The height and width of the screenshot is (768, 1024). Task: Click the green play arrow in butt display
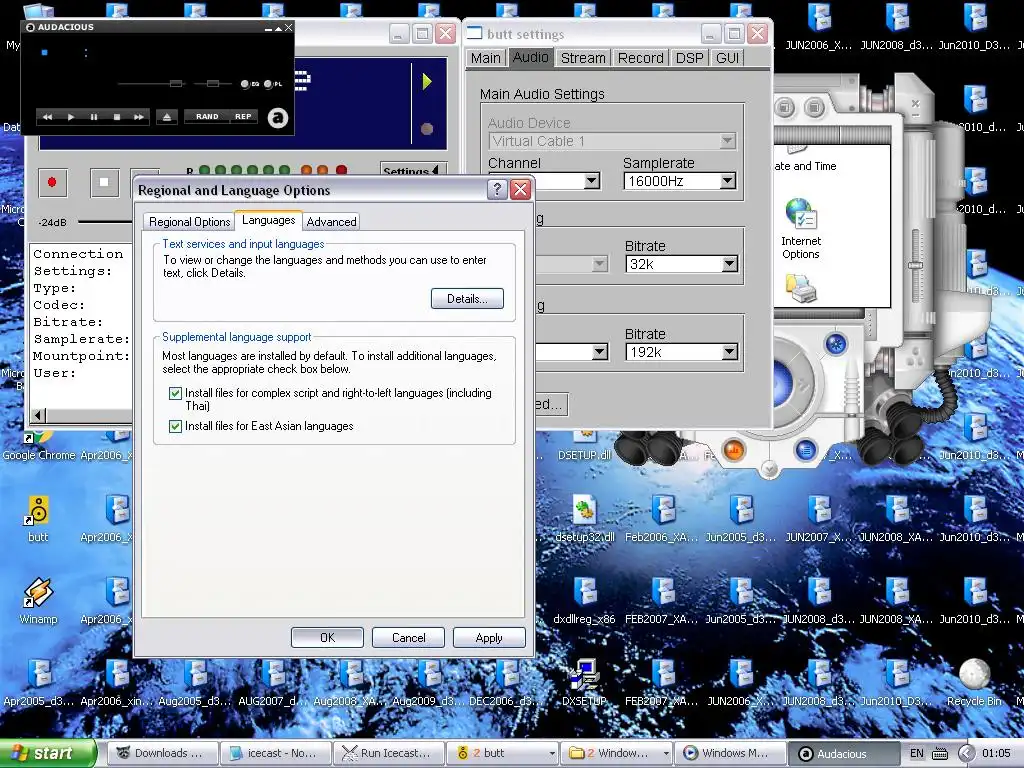point(426,82)
